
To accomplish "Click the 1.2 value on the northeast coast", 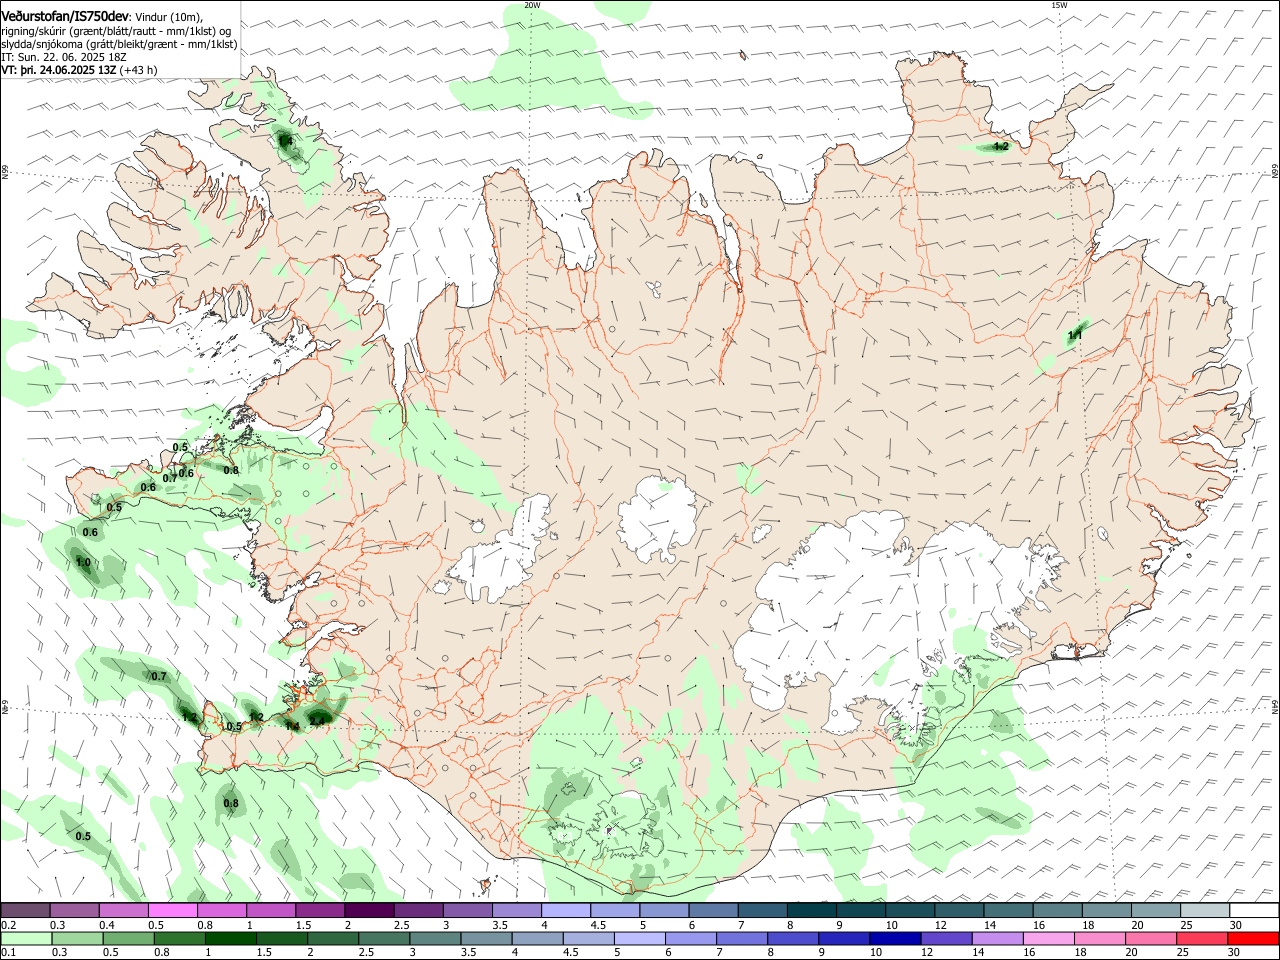I will click(1001, 146).
